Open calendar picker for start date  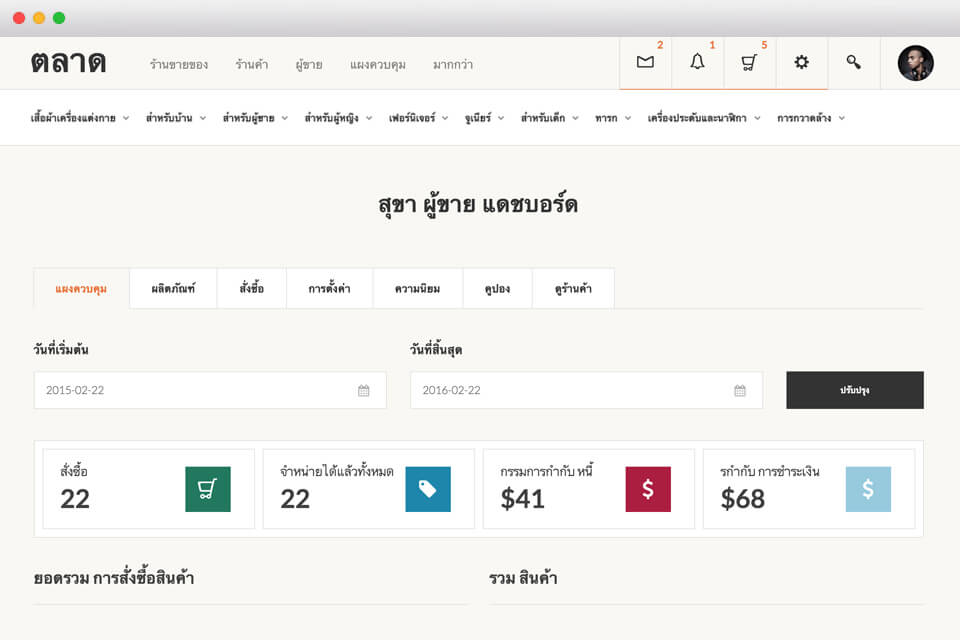(364, 390)
